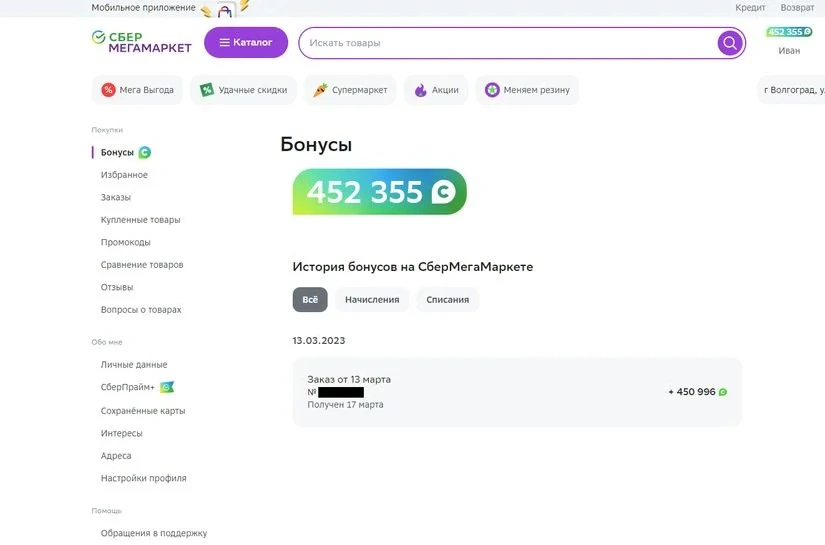Image resolution: width=825 pixels, height=545 pixels.
Task: Click the large 452 355 bonus balance card
Action: (379, 191)
